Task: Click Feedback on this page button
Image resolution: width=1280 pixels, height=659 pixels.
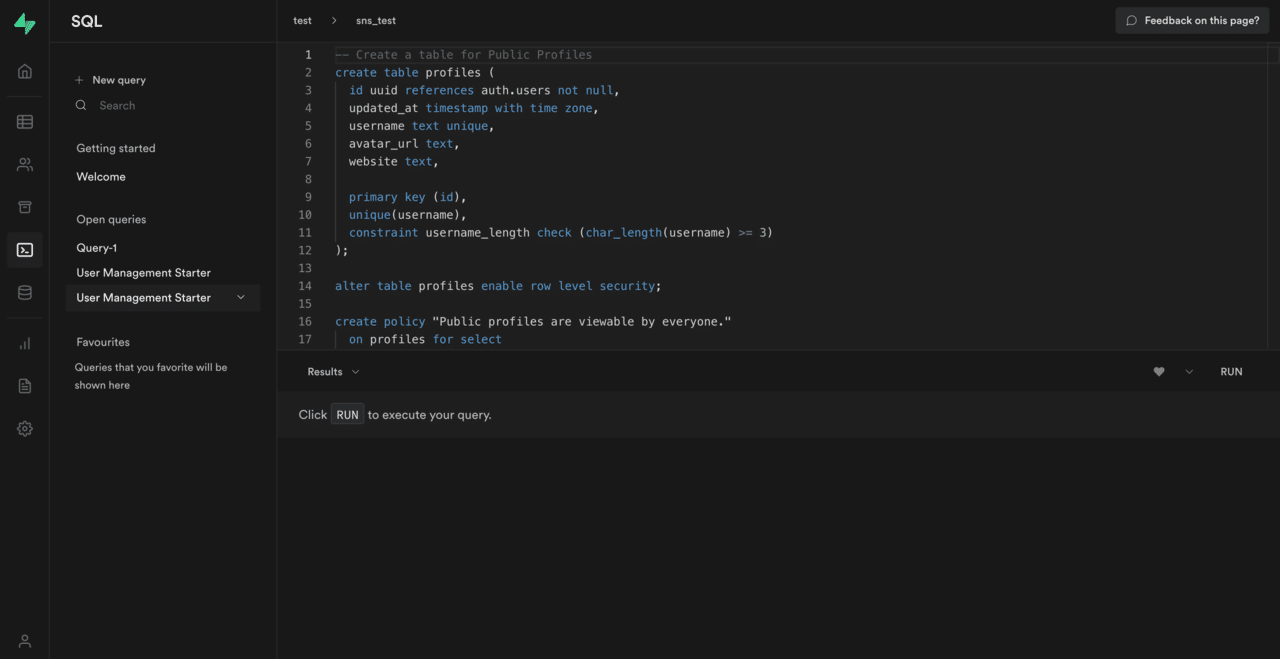Action: click(1192, 20)
